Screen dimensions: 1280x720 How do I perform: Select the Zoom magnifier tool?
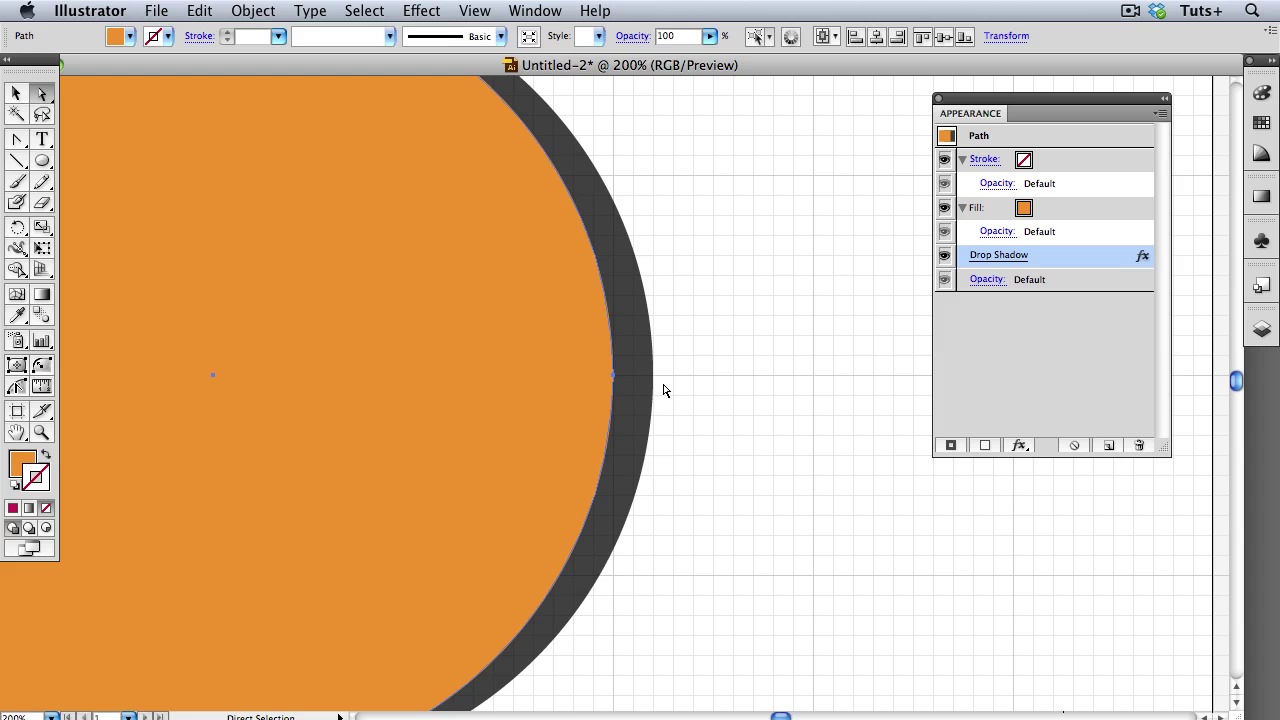click(42, 433)
